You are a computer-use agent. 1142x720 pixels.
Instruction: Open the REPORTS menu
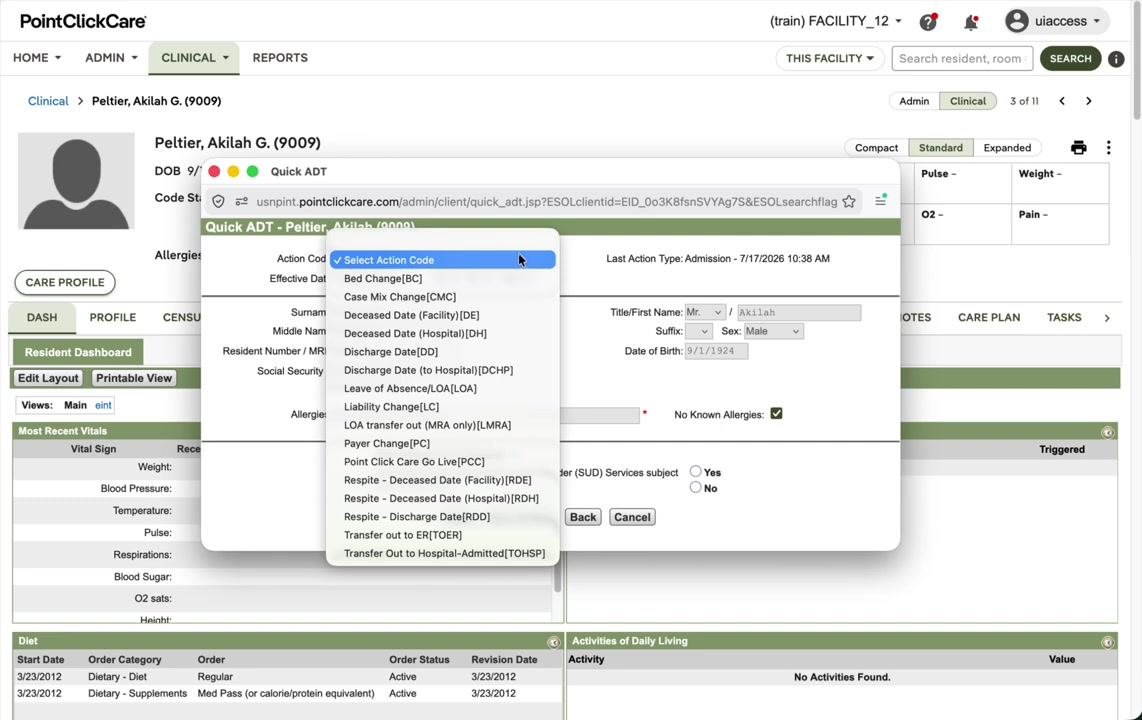pos(280,58)
